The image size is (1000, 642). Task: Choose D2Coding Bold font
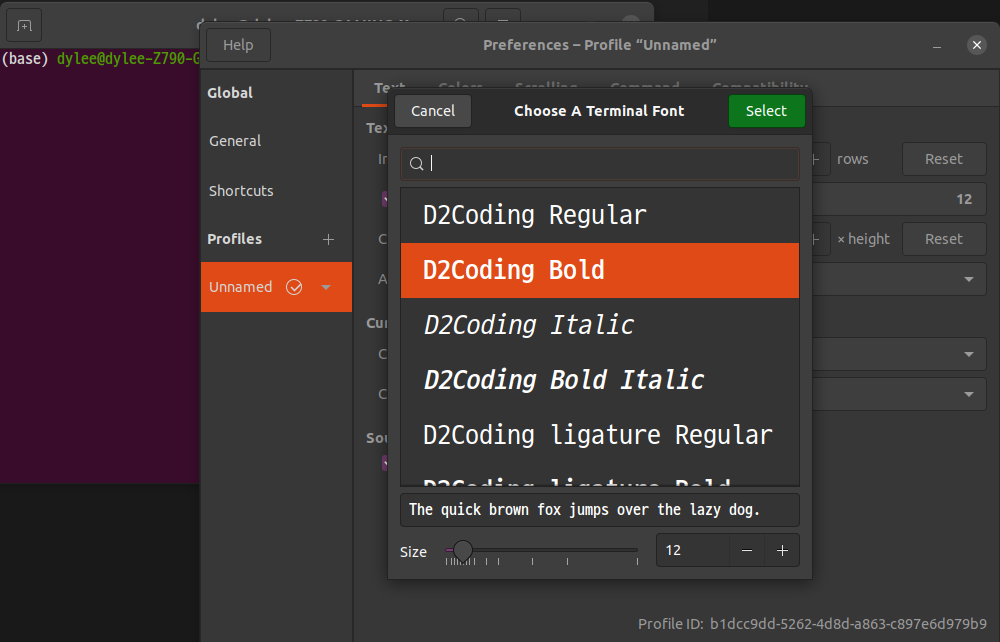[599, 270]
